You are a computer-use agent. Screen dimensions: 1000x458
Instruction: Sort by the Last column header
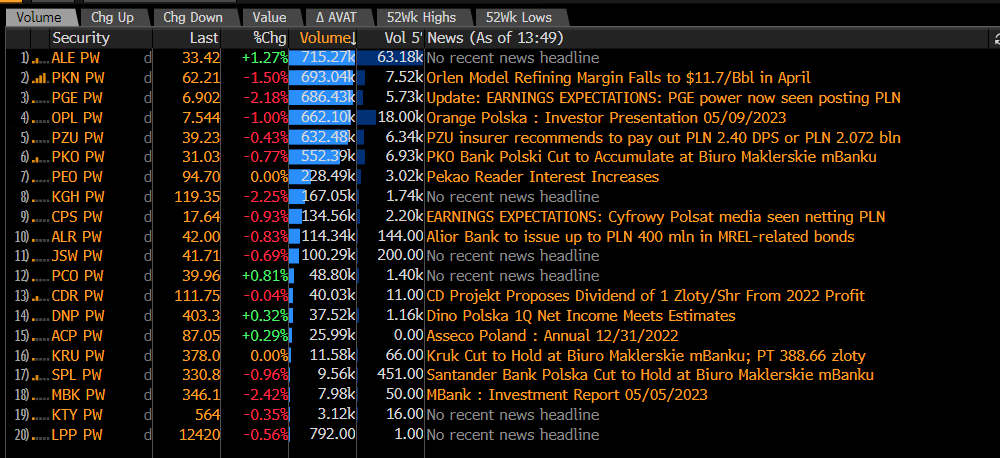coord(204,38)
